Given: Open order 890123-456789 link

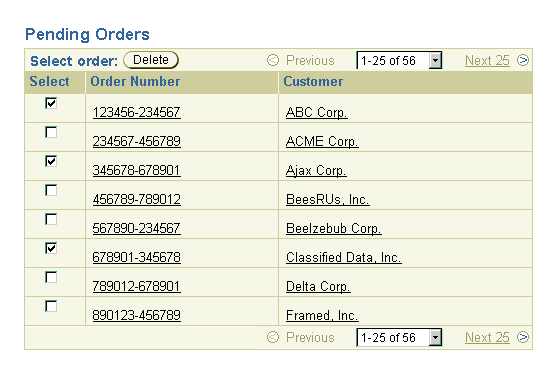Looking at the screenshot, I should 136,315.
